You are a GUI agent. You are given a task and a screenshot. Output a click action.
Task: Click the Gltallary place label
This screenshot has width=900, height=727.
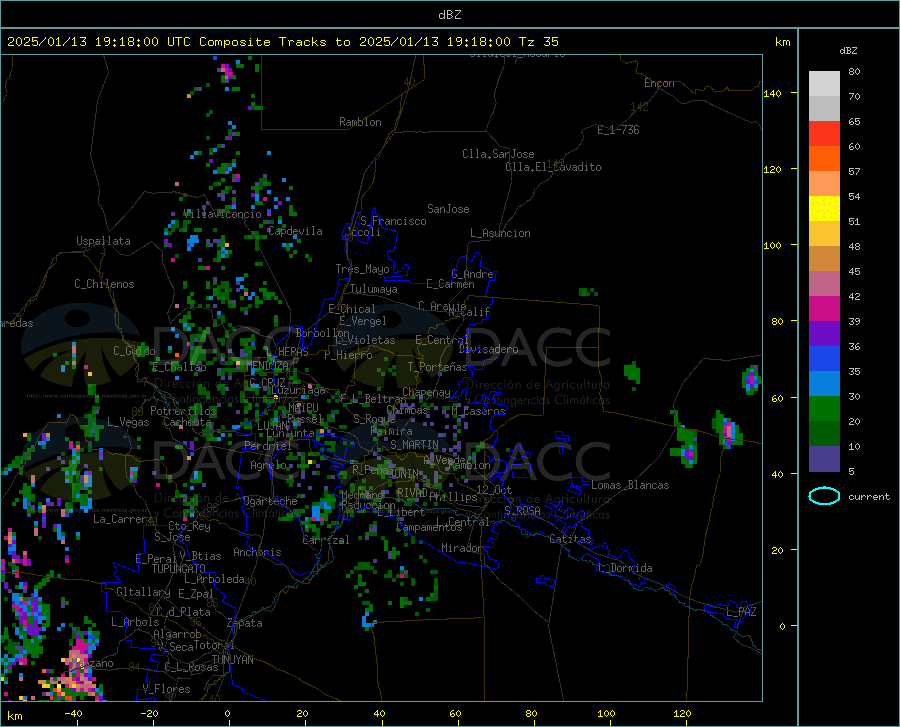coord(143,592)
